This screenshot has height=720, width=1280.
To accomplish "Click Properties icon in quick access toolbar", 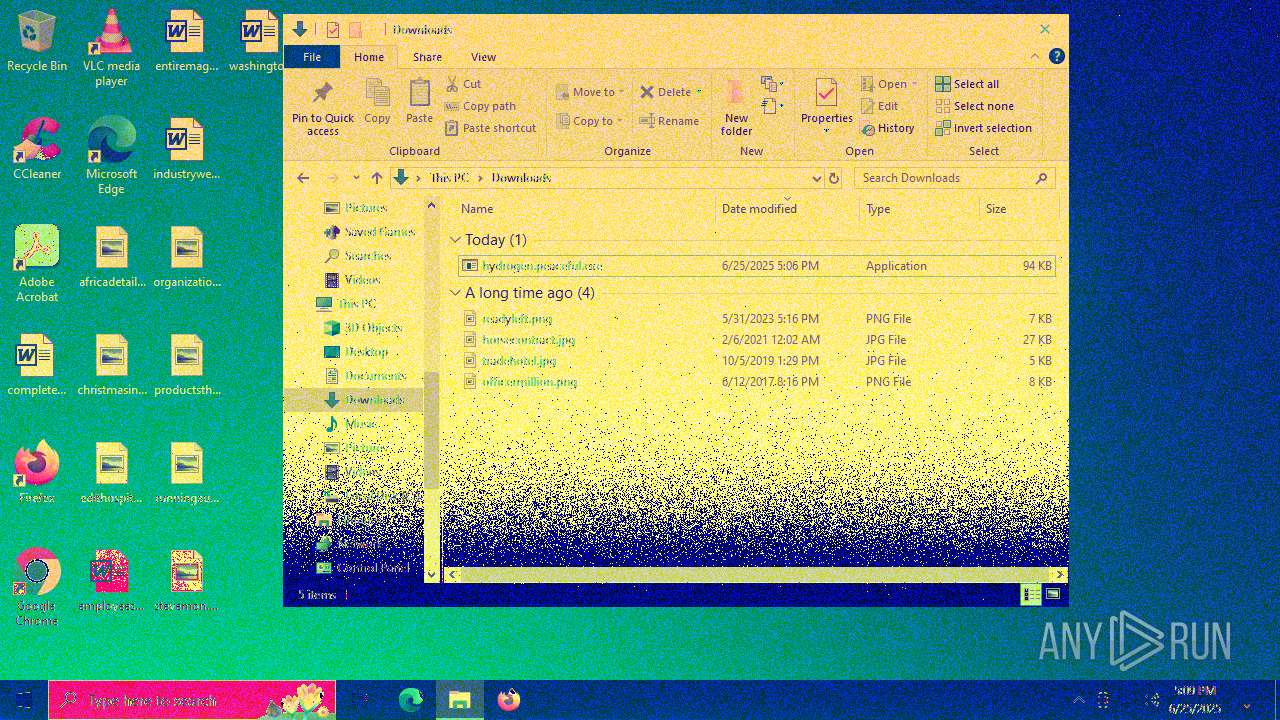I will click(x=332, y=30).
